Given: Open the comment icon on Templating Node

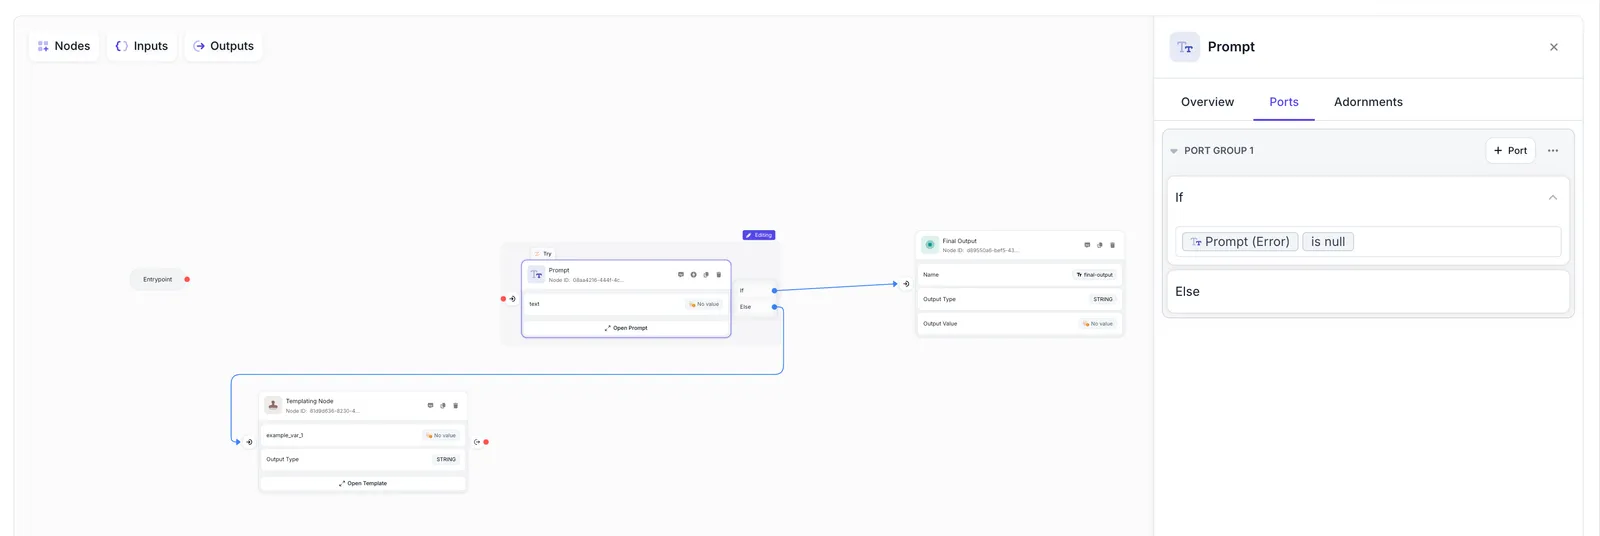Looking at the screenshot, I should pos(431,405).
